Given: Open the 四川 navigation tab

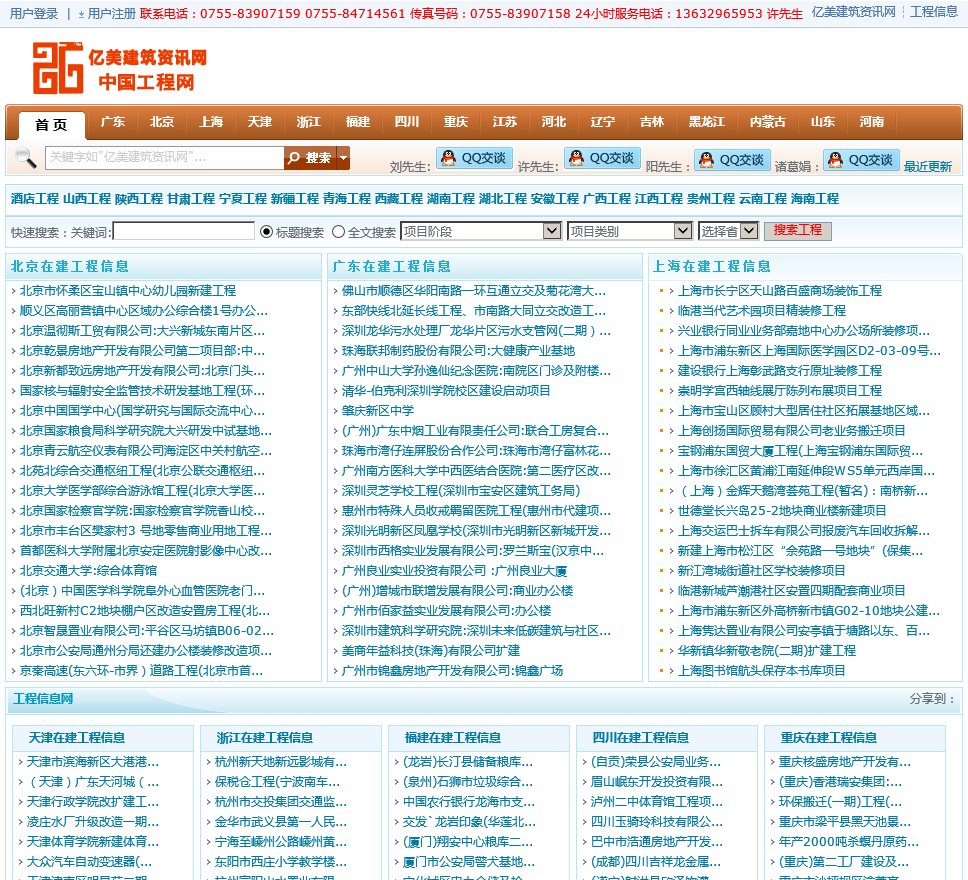Looking at the screenshot, I should [407, 122].
